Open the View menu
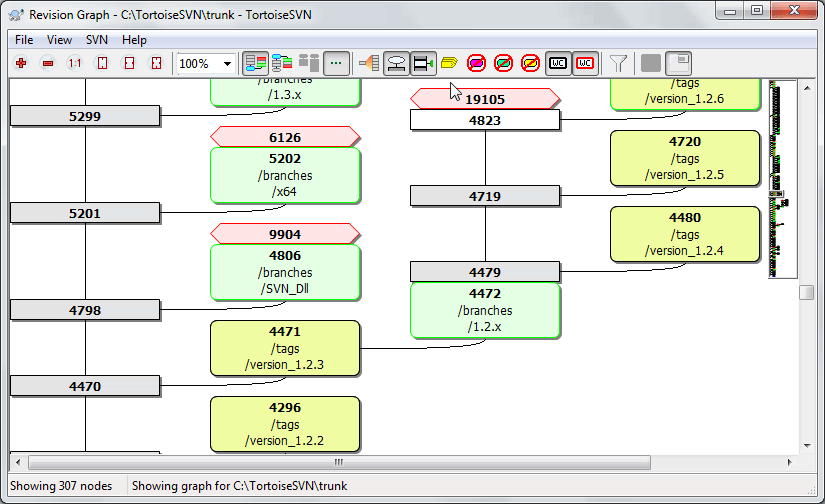 (x=59, y=40)
